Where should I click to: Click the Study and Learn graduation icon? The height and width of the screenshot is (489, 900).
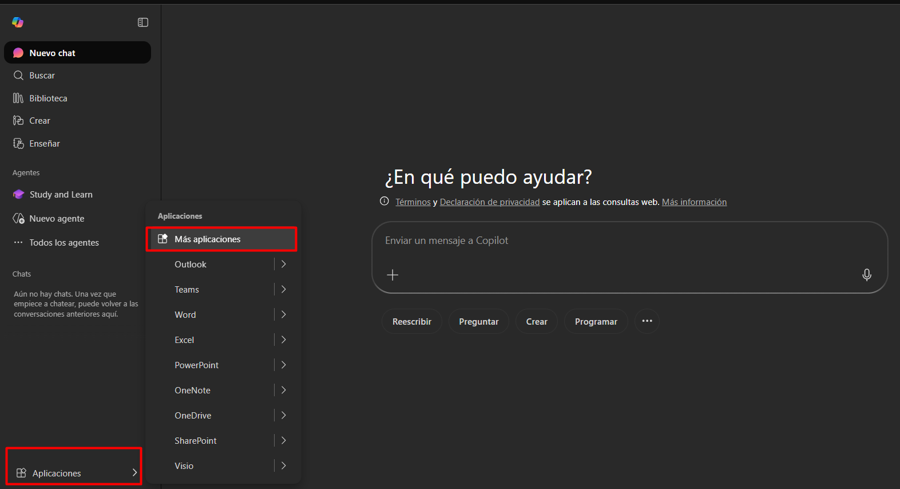tap(18, 195)
